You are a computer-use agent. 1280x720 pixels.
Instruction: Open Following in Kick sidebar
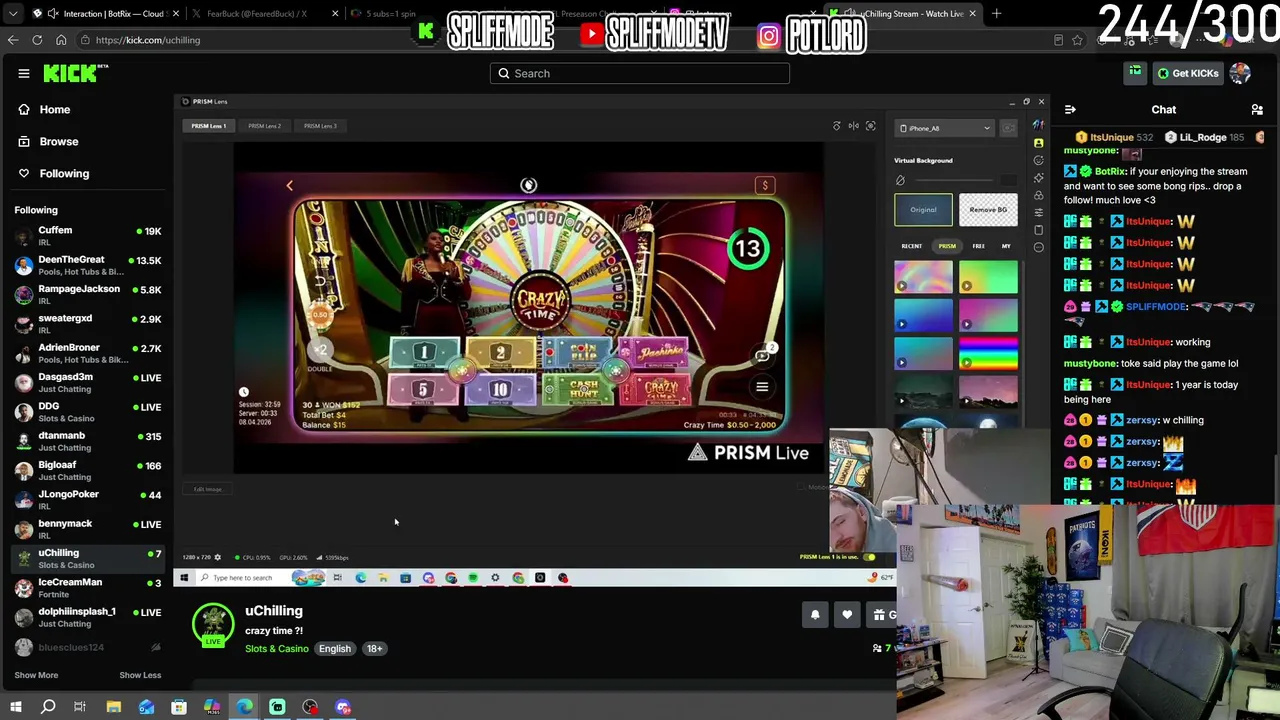click(x=64, y=173)
